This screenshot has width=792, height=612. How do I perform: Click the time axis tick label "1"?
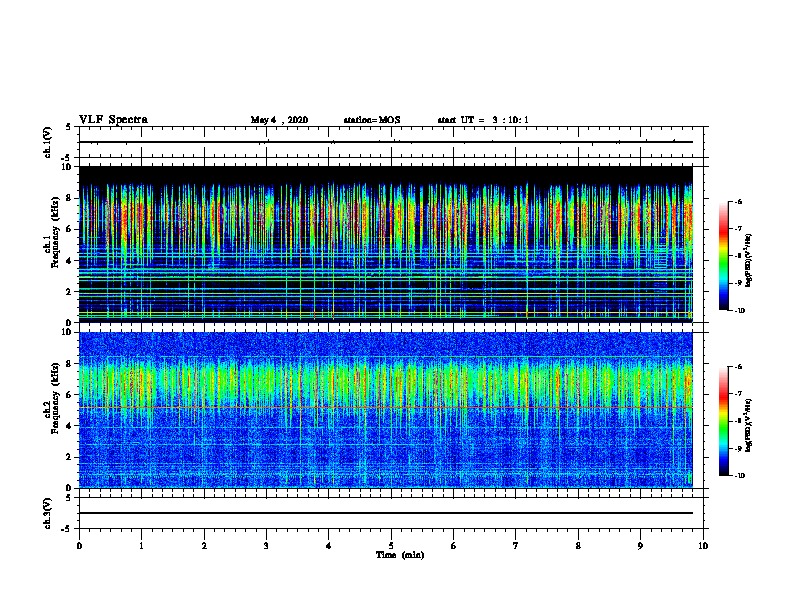click(x=141, y=546)
